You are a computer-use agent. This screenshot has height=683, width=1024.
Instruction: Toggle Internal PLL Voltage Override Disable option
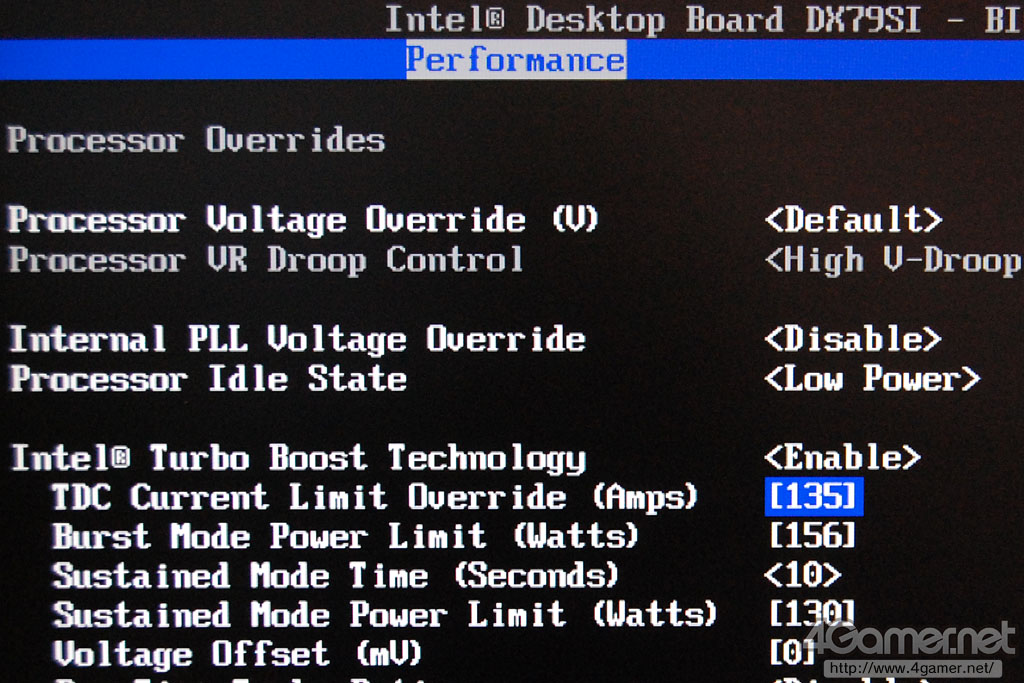pyautogui.click(x=853, y=339)
